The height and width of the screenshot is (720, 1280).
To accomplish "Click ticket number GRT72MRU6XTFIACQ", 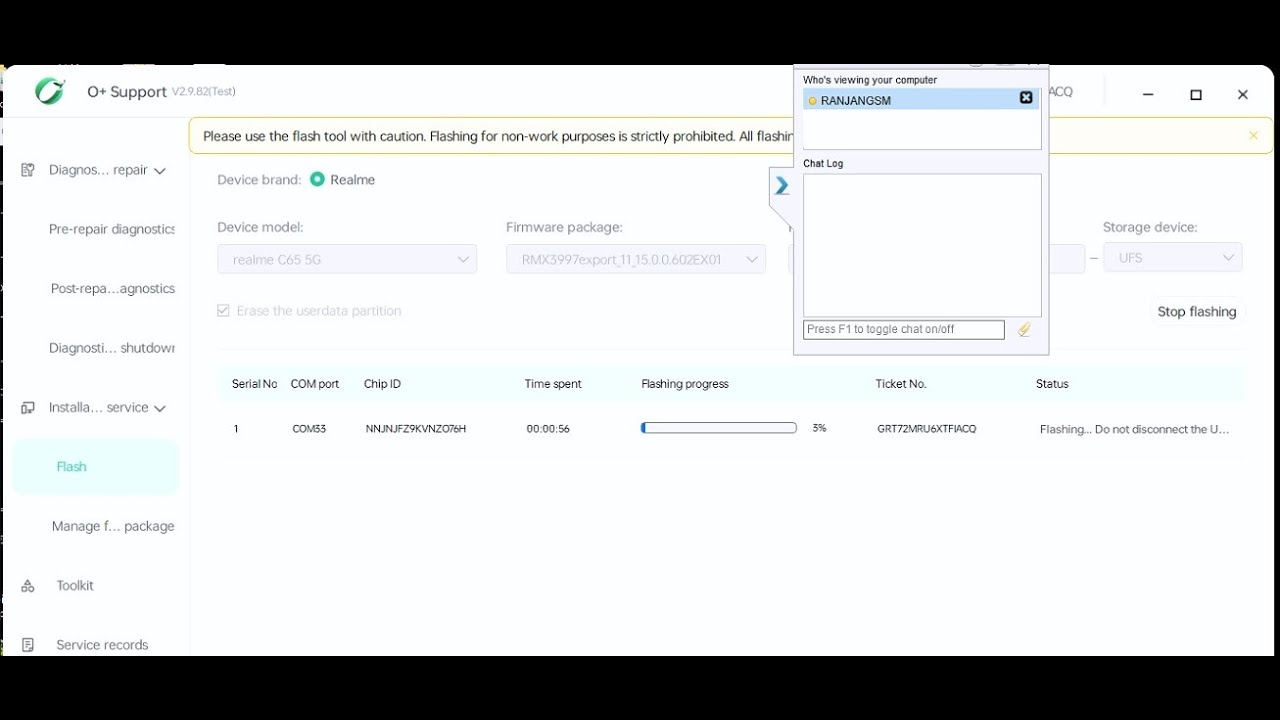I will pos(927,429).
